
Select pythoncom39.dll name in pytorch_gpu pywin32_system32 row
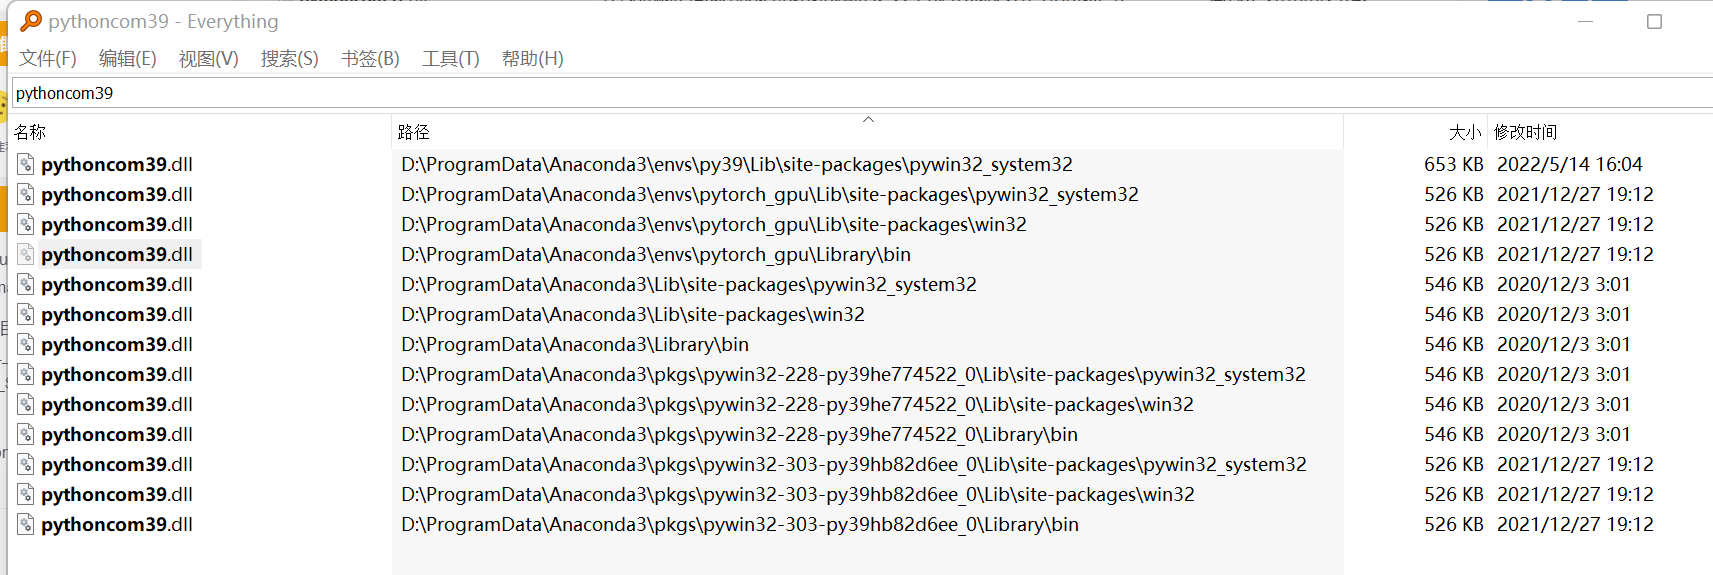point(117,194)
